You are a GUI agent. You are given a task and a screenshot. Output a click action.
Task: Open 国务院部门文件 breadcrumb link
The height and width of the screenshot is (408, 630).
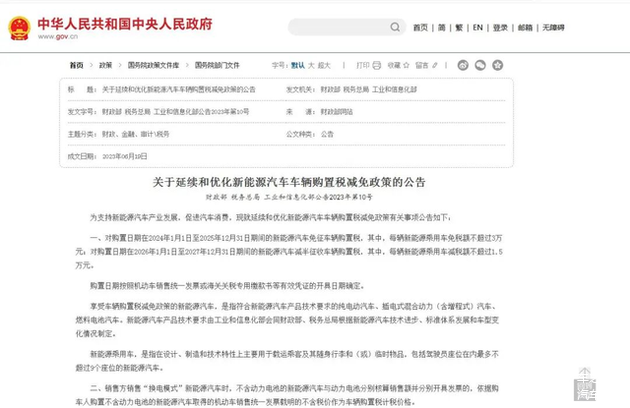click(217, 65)
